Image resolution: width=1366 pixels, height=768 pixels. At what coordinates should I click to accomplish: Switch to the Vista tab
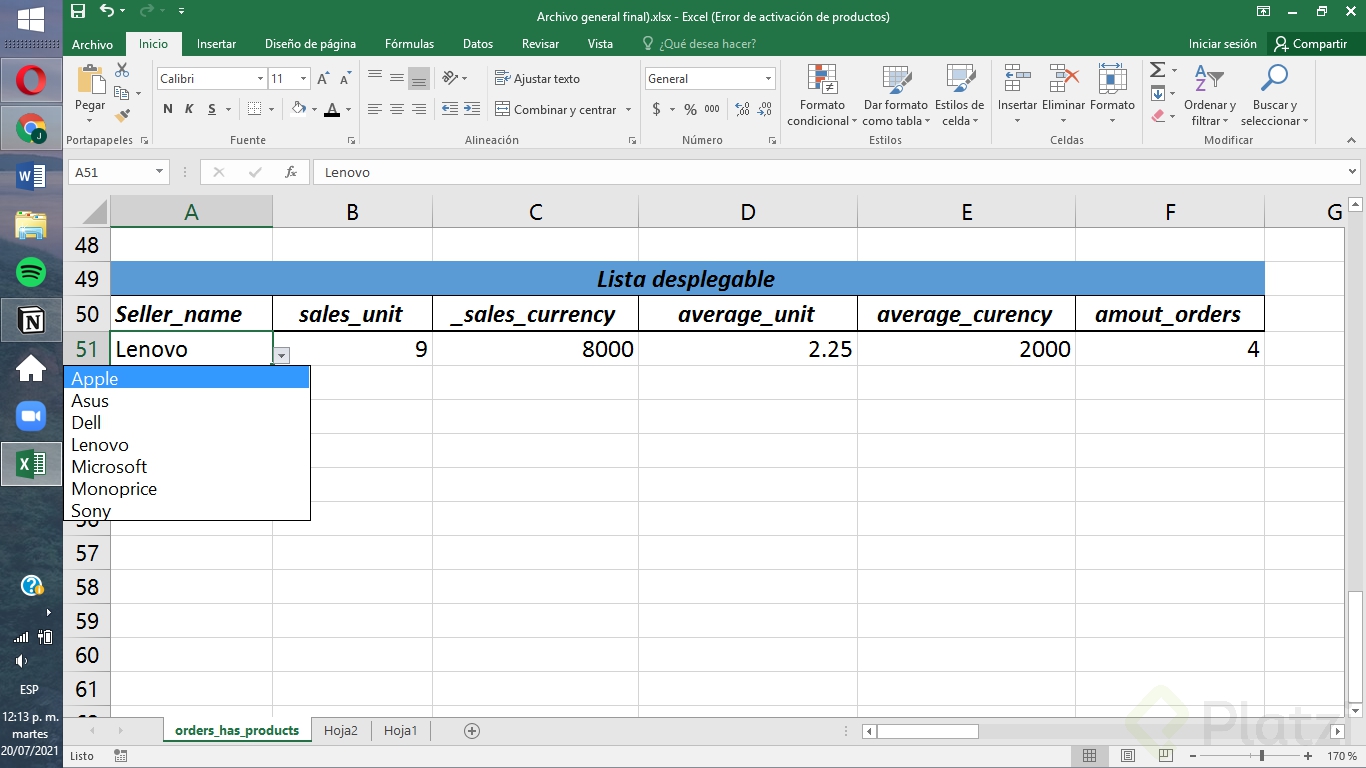tap(600, 44)
